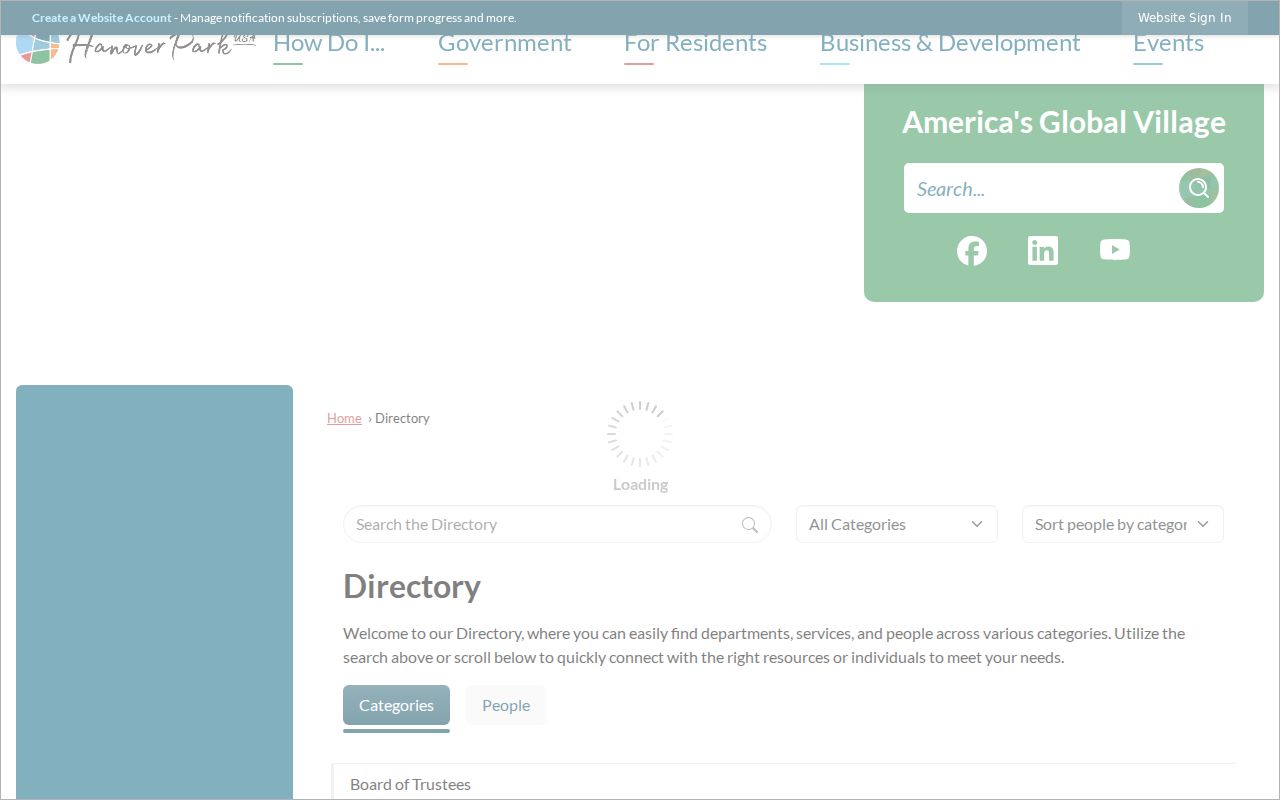Open the LinkedIn page icon

click(x=1043, y=251)
